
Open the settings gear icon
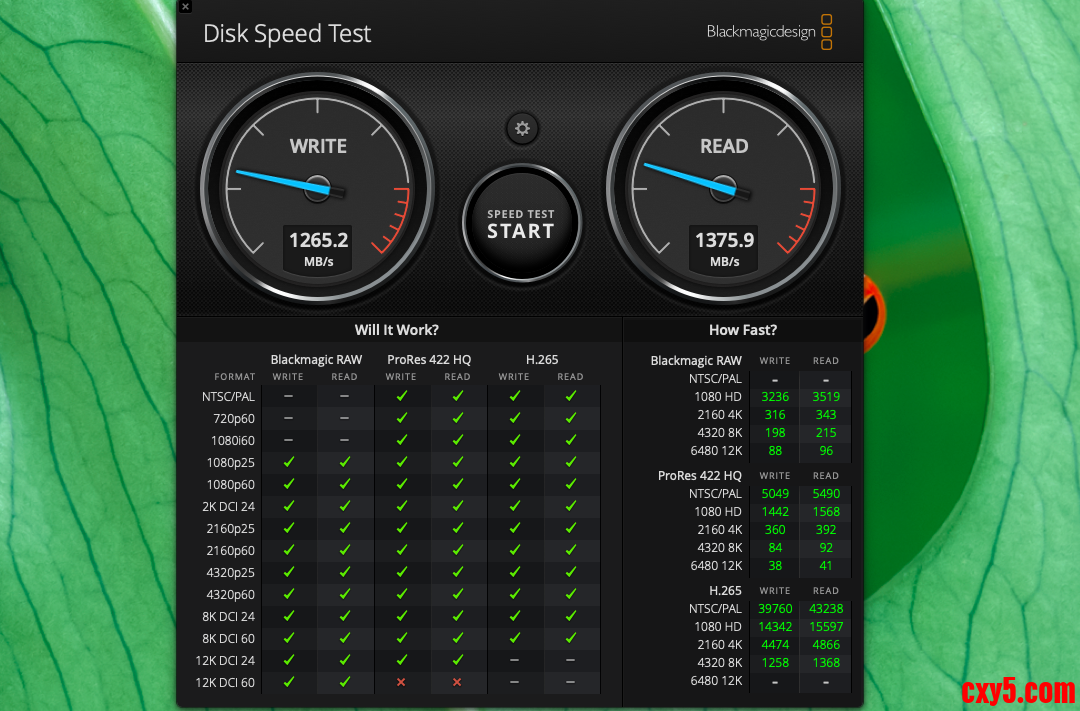pyautogui.click(x=522, y=129)
